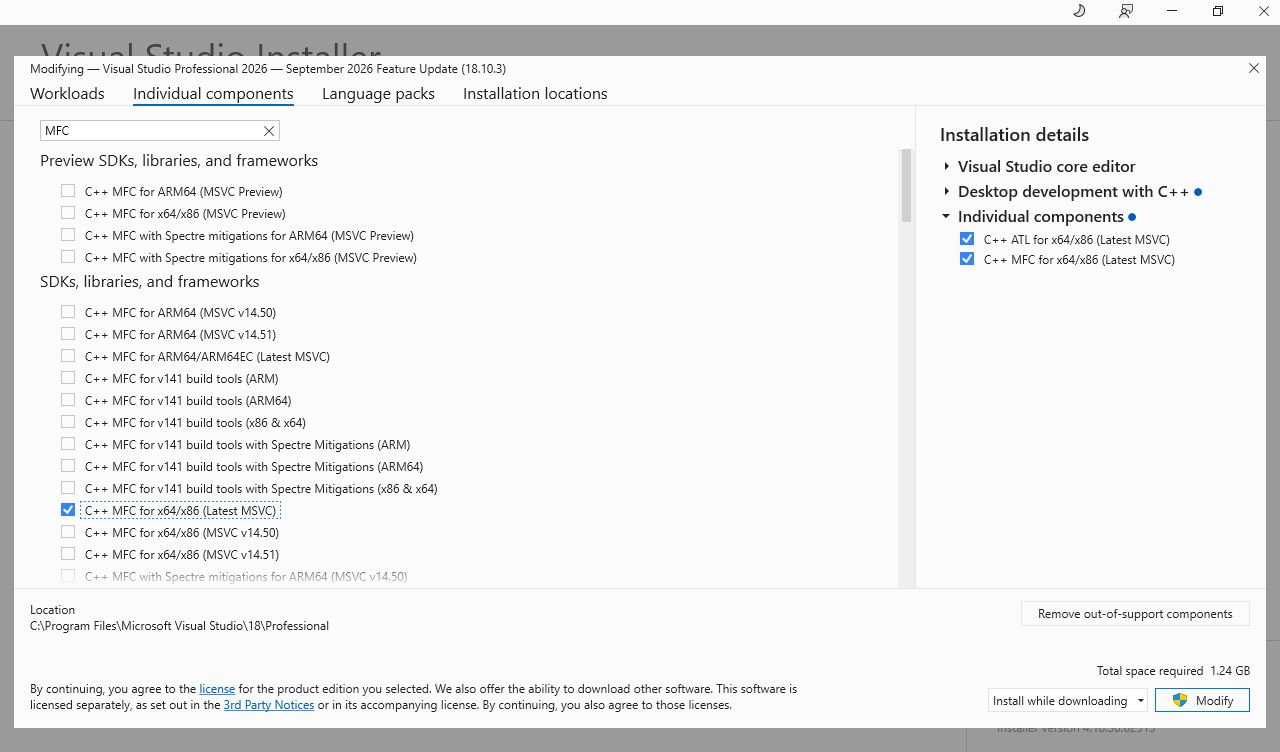Open the Language packs tab
The height and width of the screenshot is (752, 1280).
tap(378, 93)
